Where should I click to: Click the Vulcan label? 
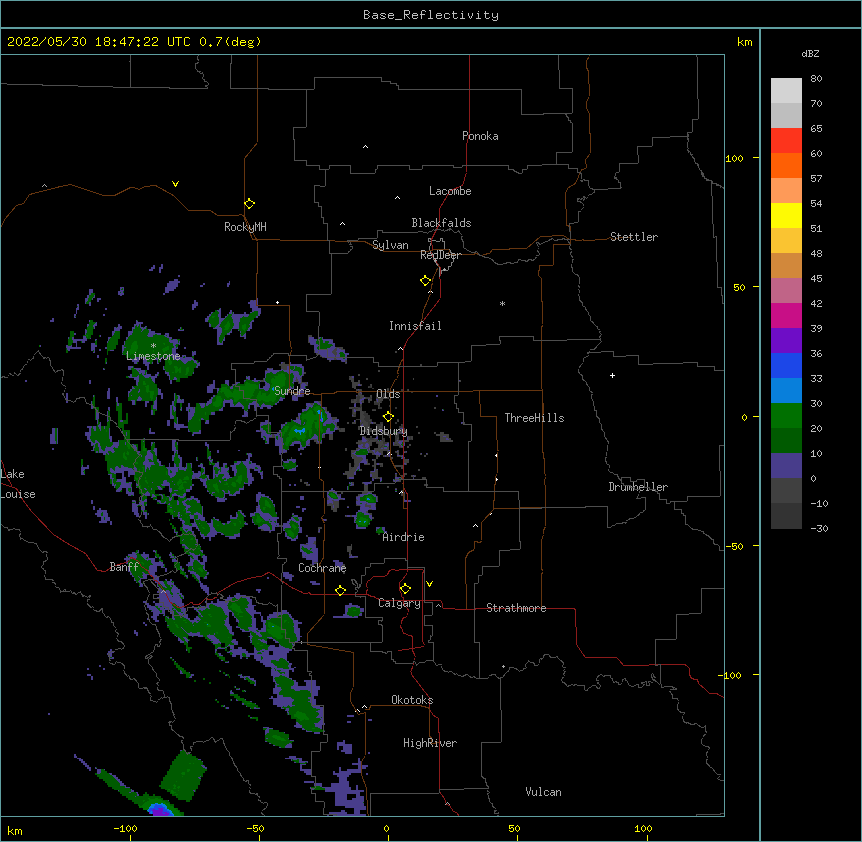[x=543, y=792]
